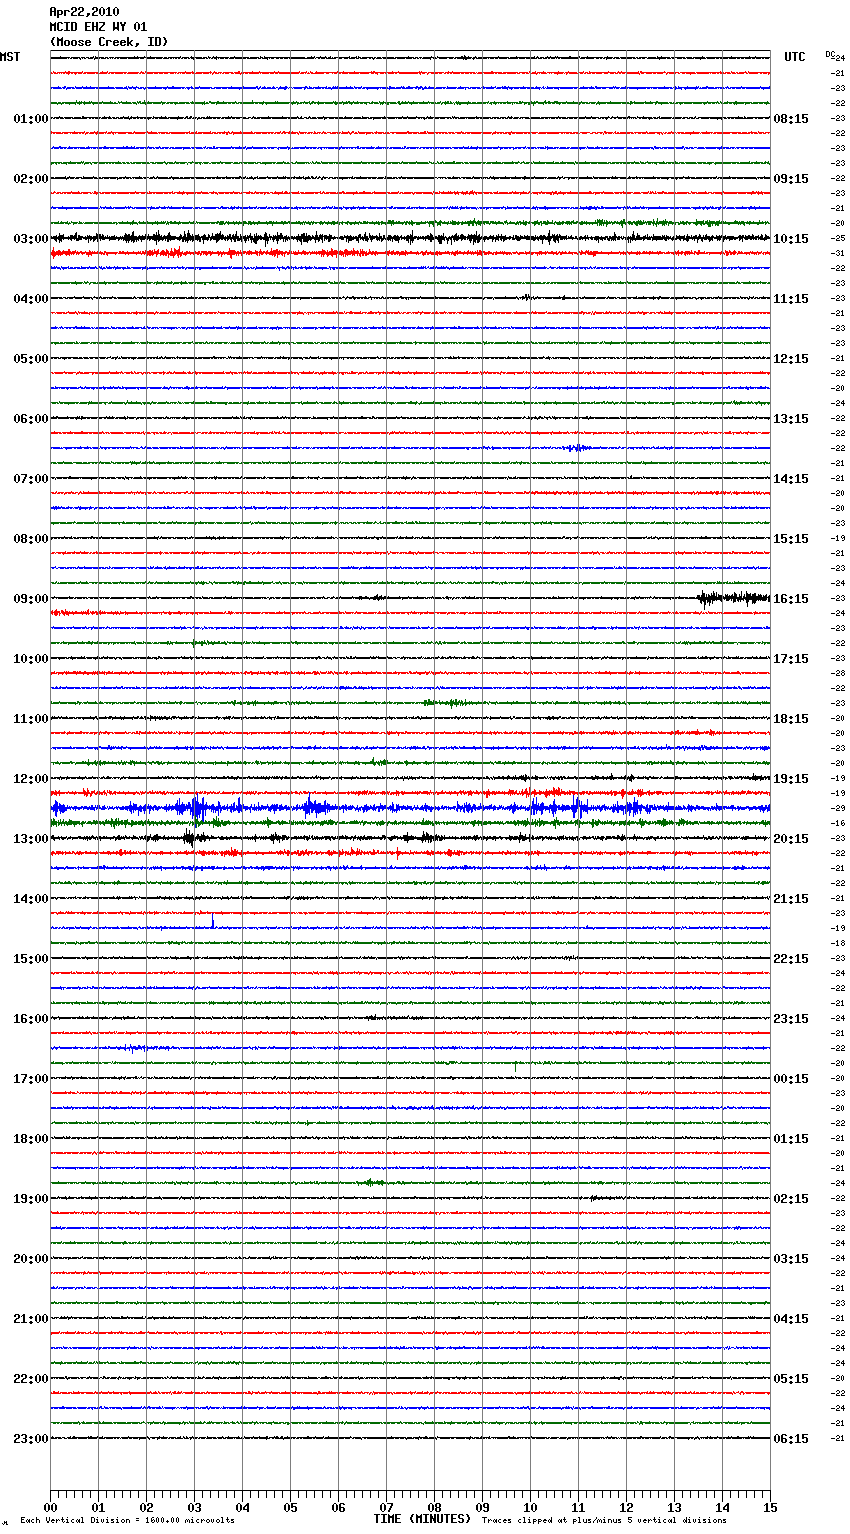Click the 04:15 UTC time label
The height and width of the screenshot is (1534, 850).
[791, 1319]
